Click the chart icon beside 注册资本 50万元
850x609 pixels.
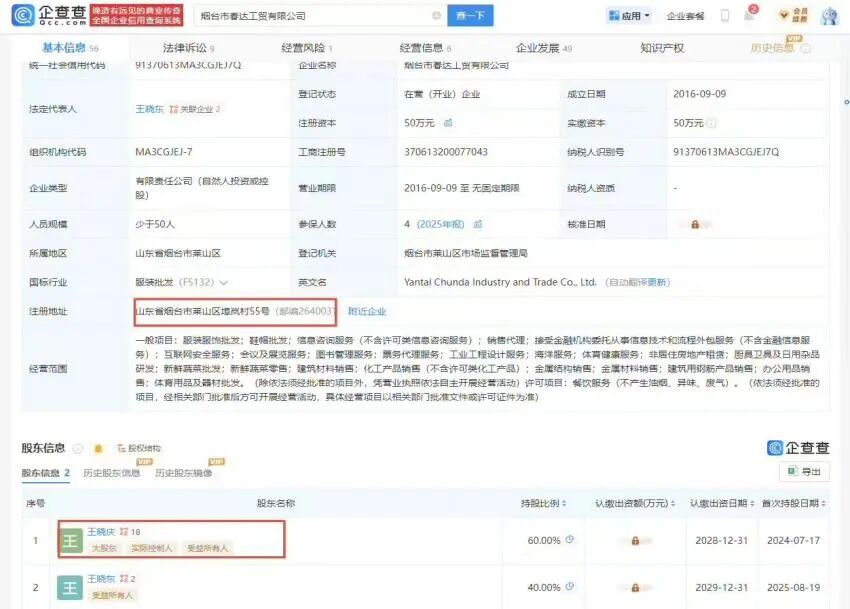[448, 123]
